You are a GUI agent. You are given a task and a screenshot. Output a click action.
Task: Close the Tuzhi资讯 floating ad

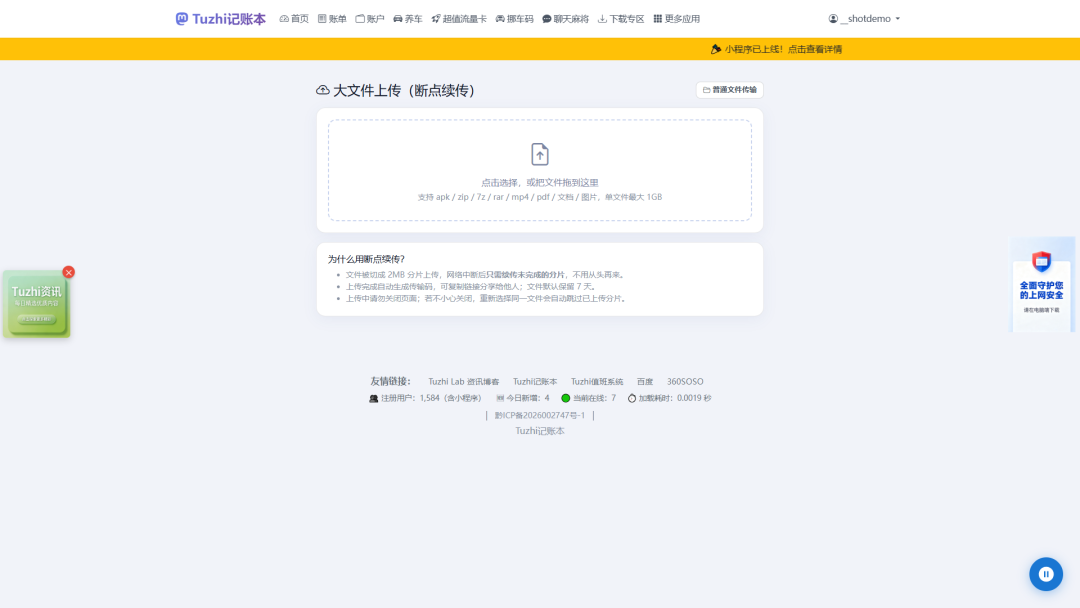68,272
